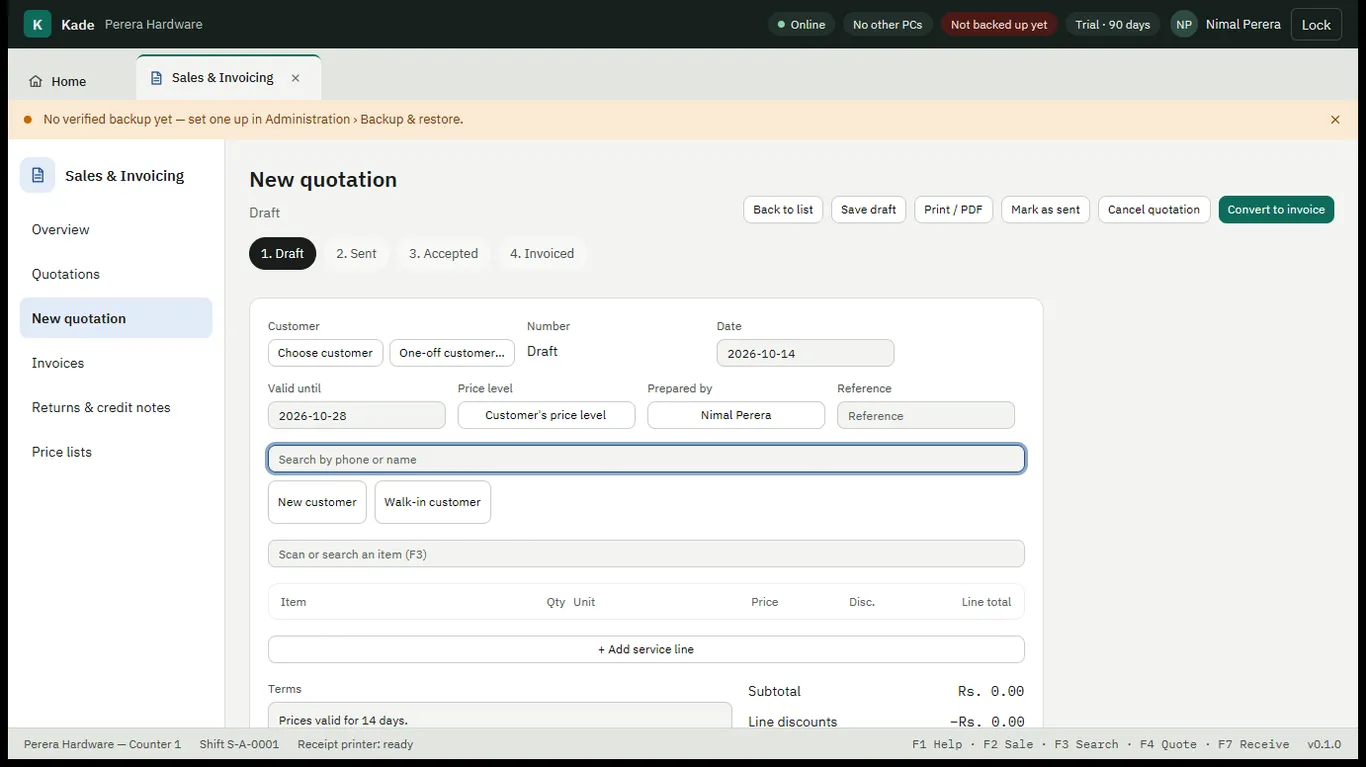This screenshot has width=1366, height=767.
Task: Select the 3. Accepted stage pill
Action: pyautogui.click(x=443, y=253)
